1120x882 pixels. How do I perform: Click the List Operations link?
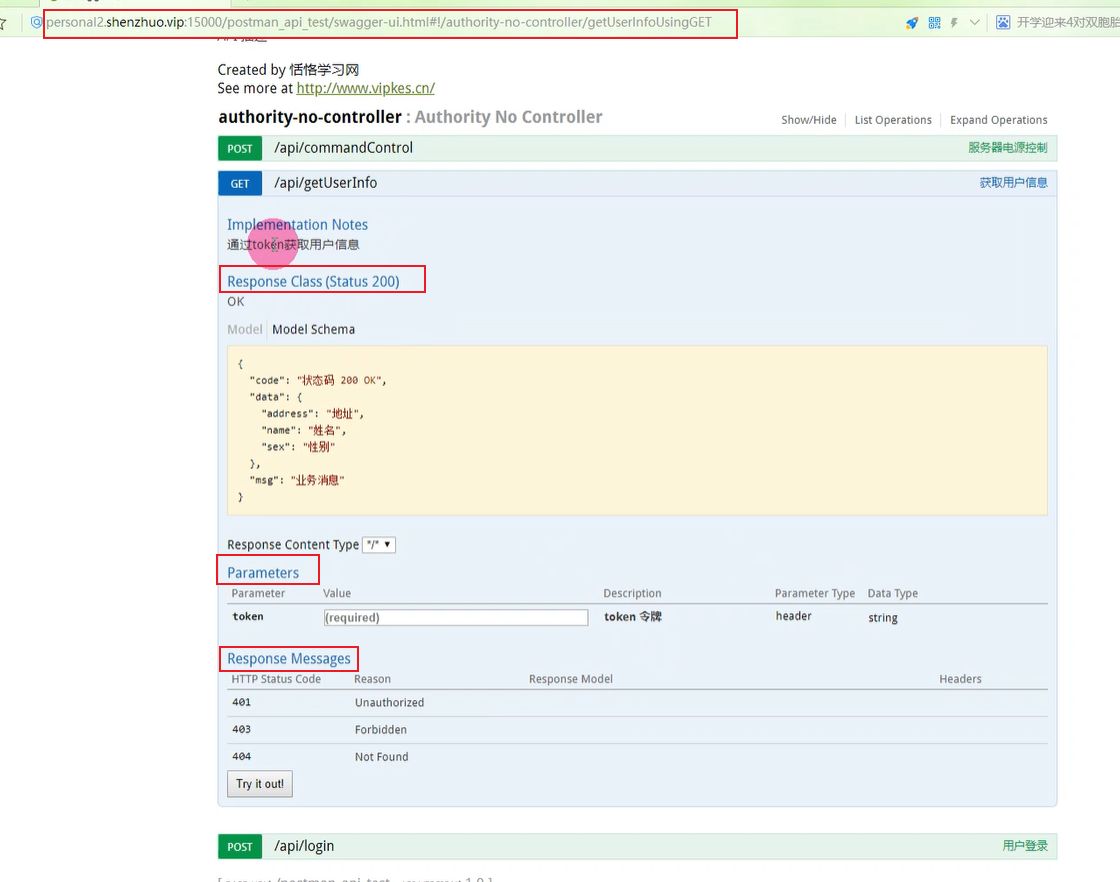point(892,120)
